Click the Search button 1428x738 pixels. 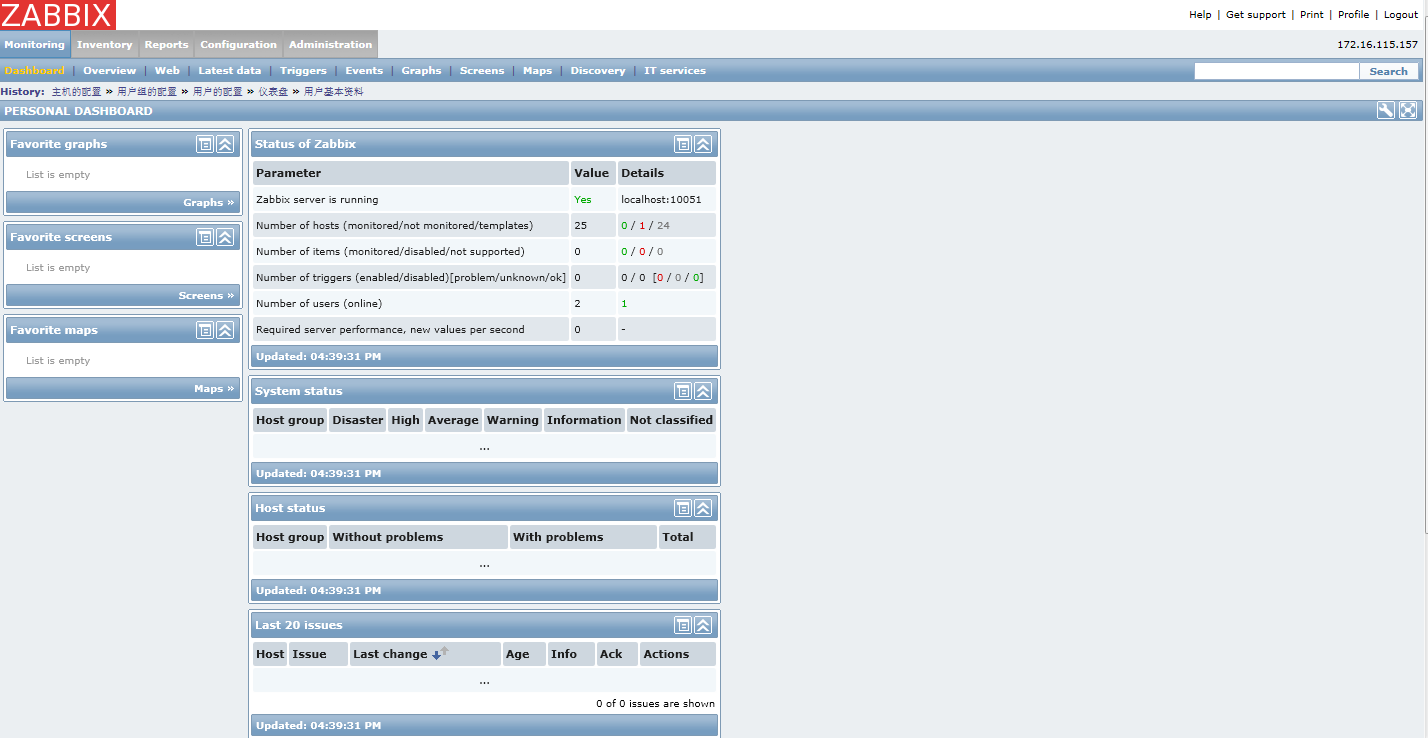pyautogui.click(x=1389, y=71)
